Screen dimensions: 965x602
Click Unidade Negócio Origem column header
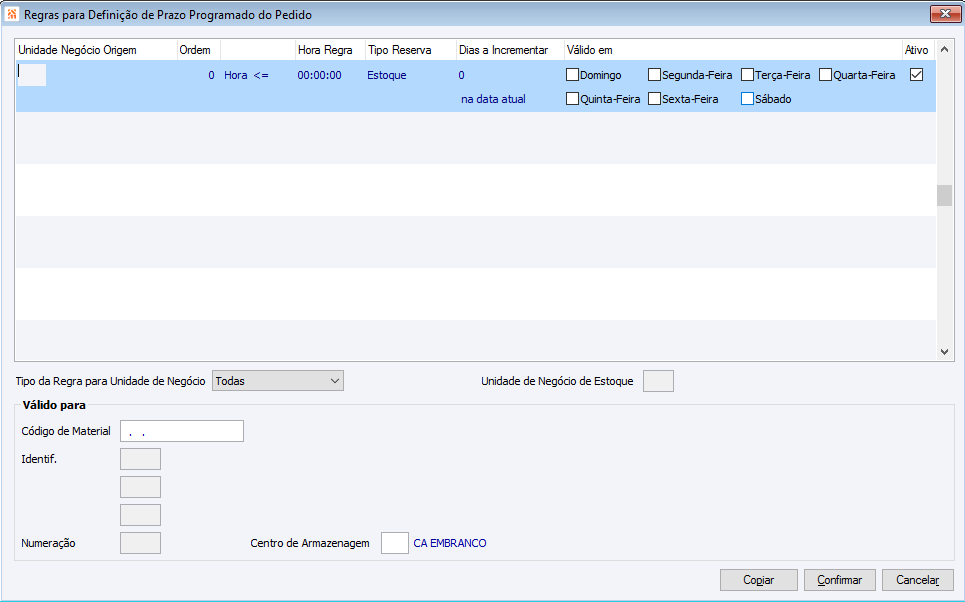pos(97,50)
